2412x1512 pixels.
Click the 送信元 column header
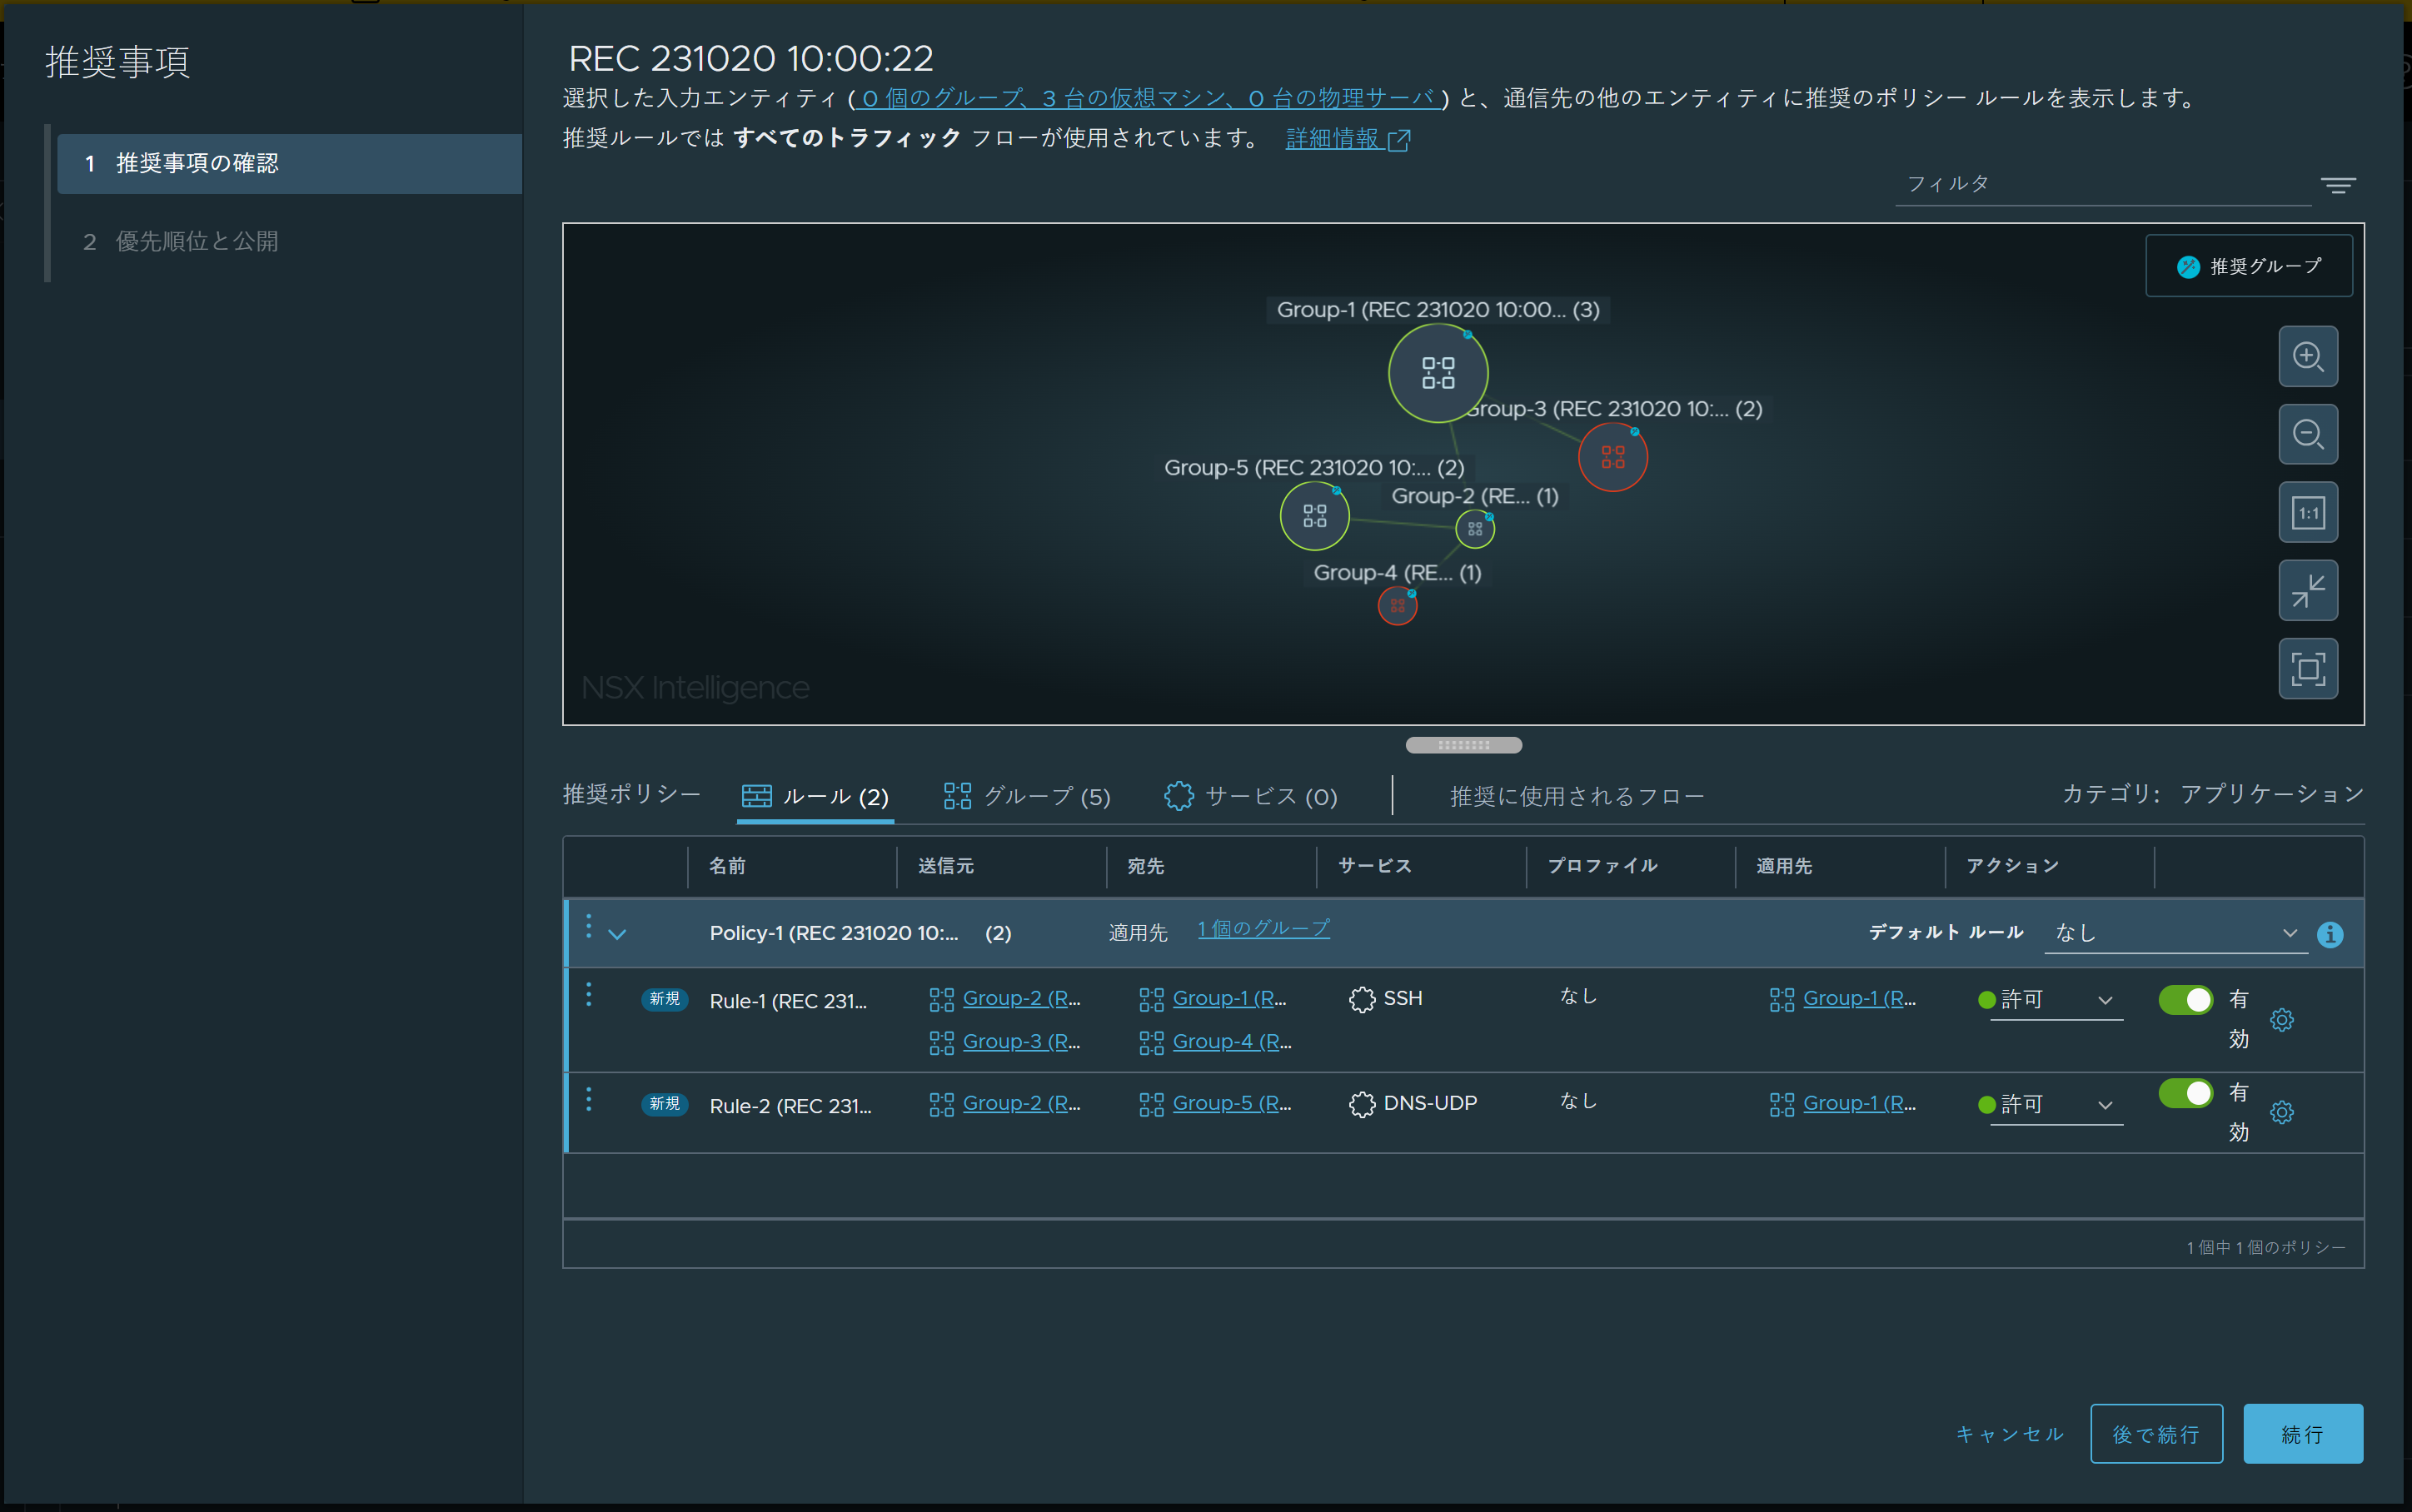(x=945, y=866)
